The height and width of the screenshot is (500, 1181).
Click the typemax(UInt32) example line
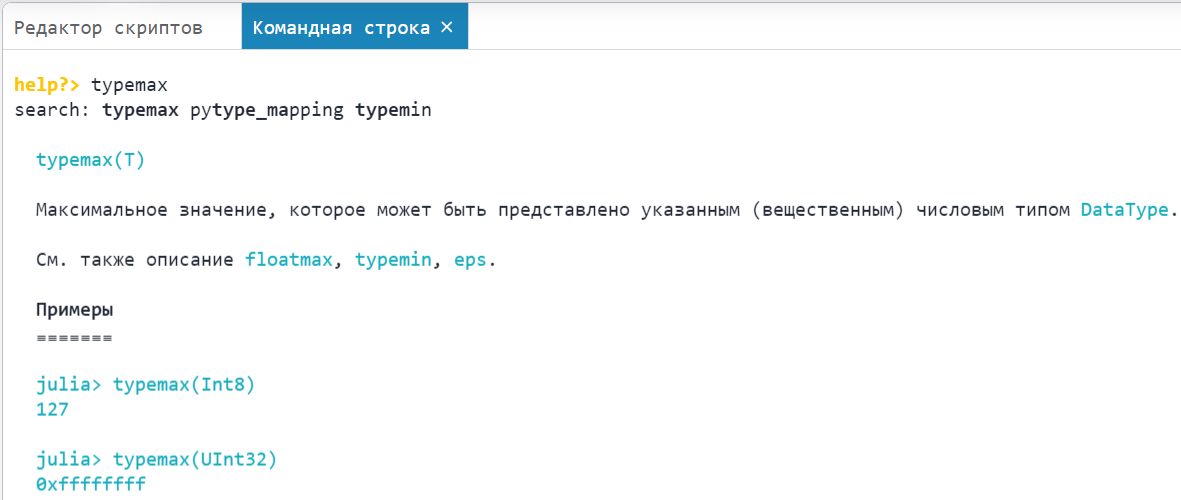194,460
